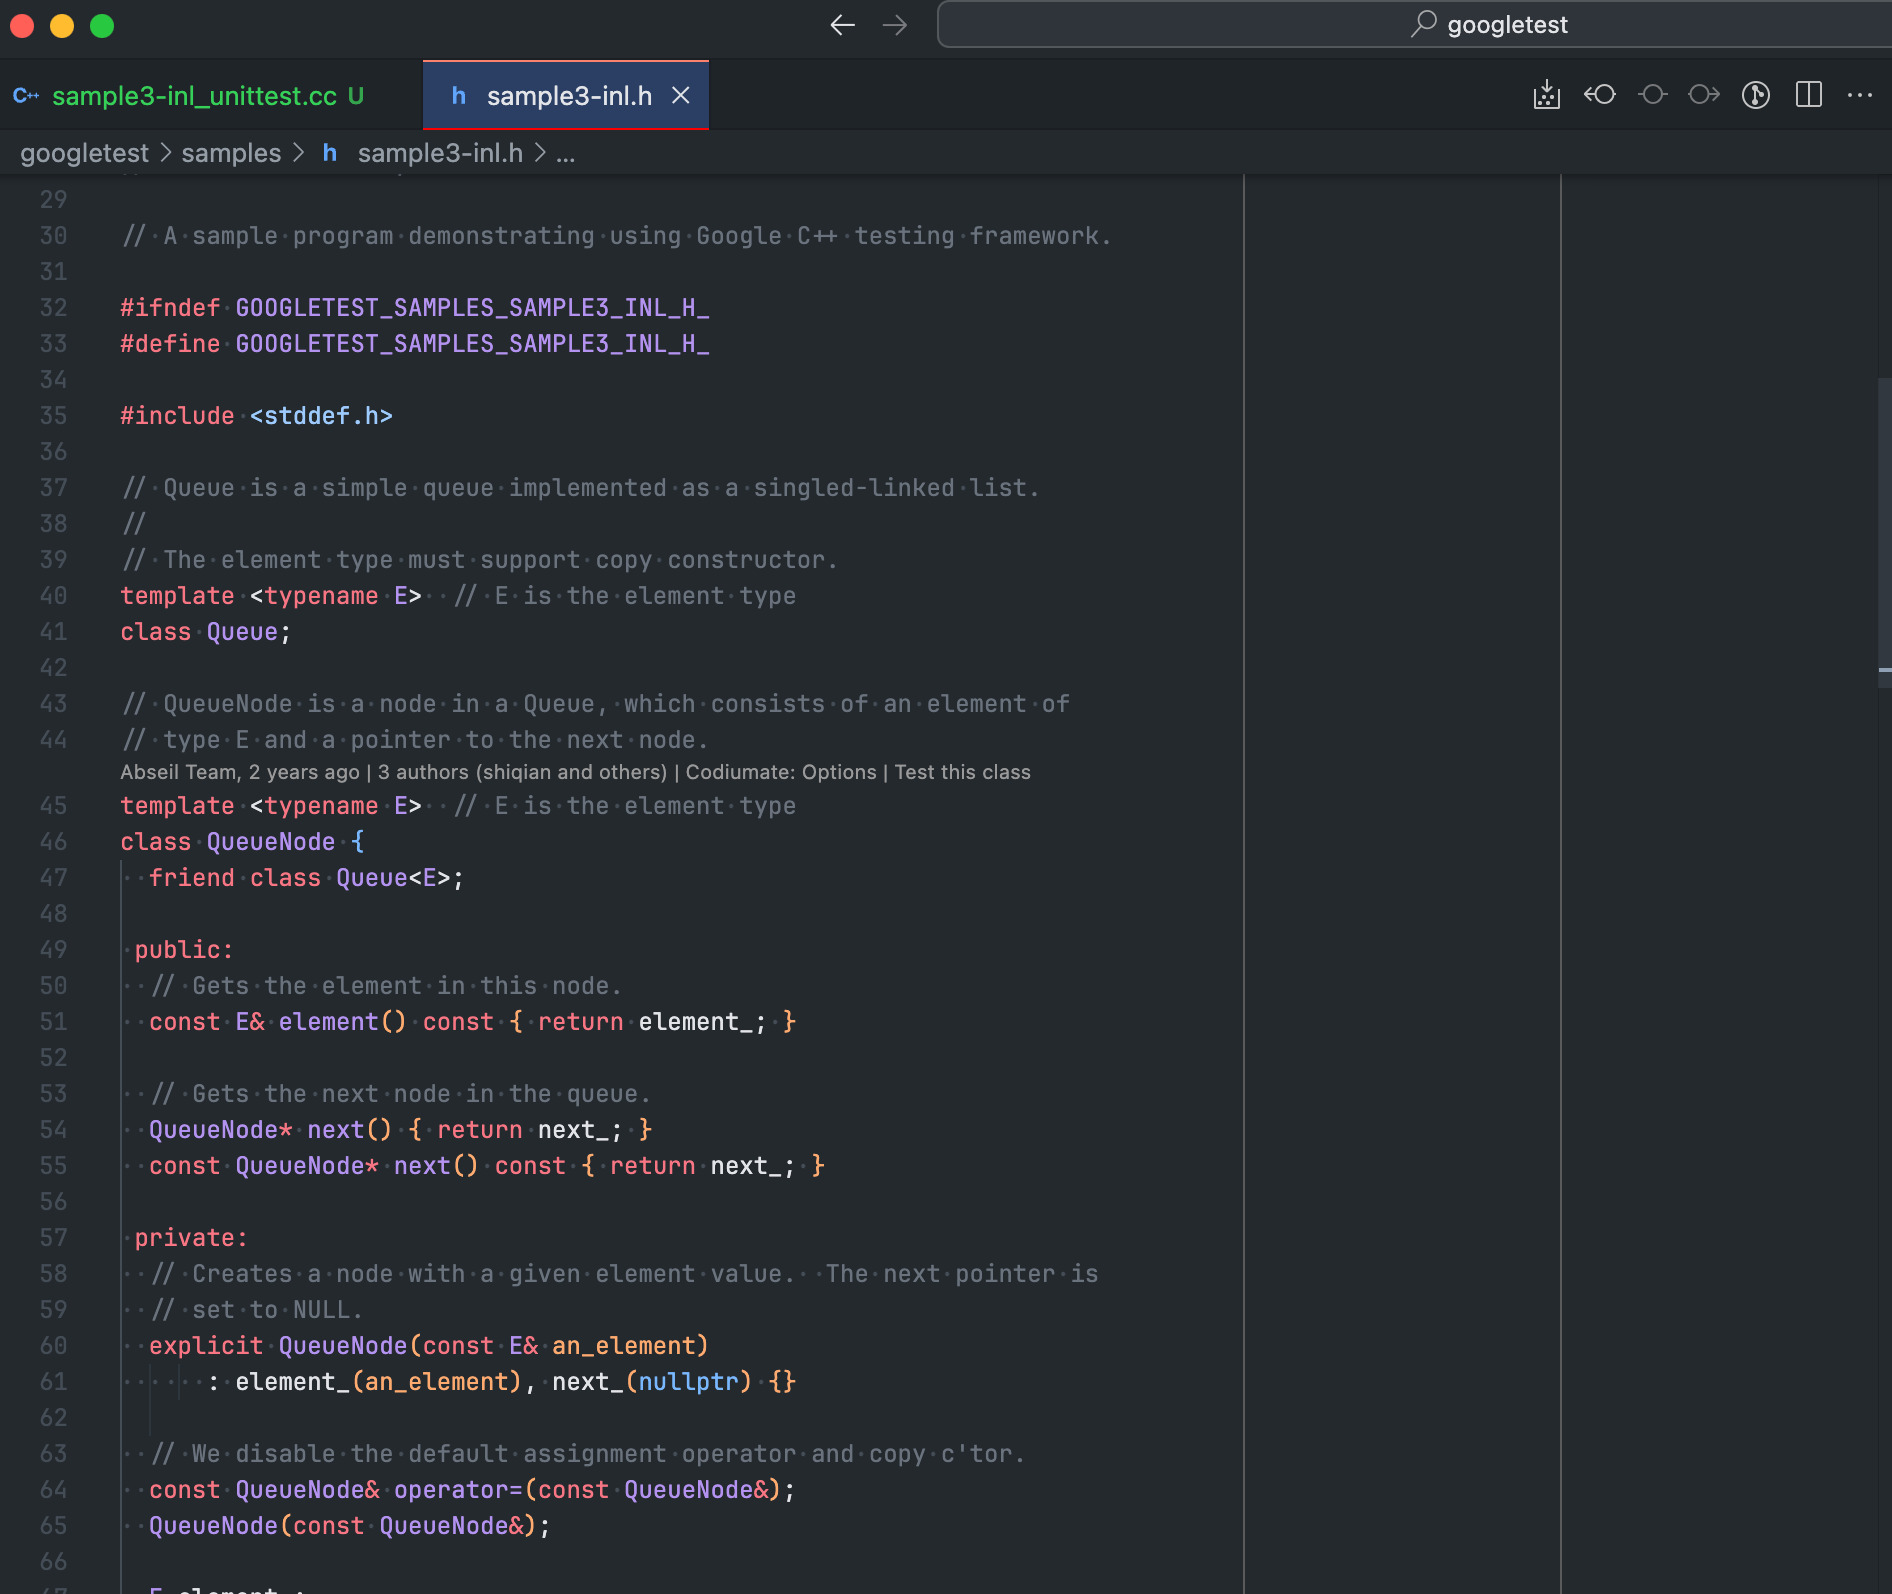Click the go back arrow
The height and width of the screenshot is (1594, 1892).
(842, 25)
